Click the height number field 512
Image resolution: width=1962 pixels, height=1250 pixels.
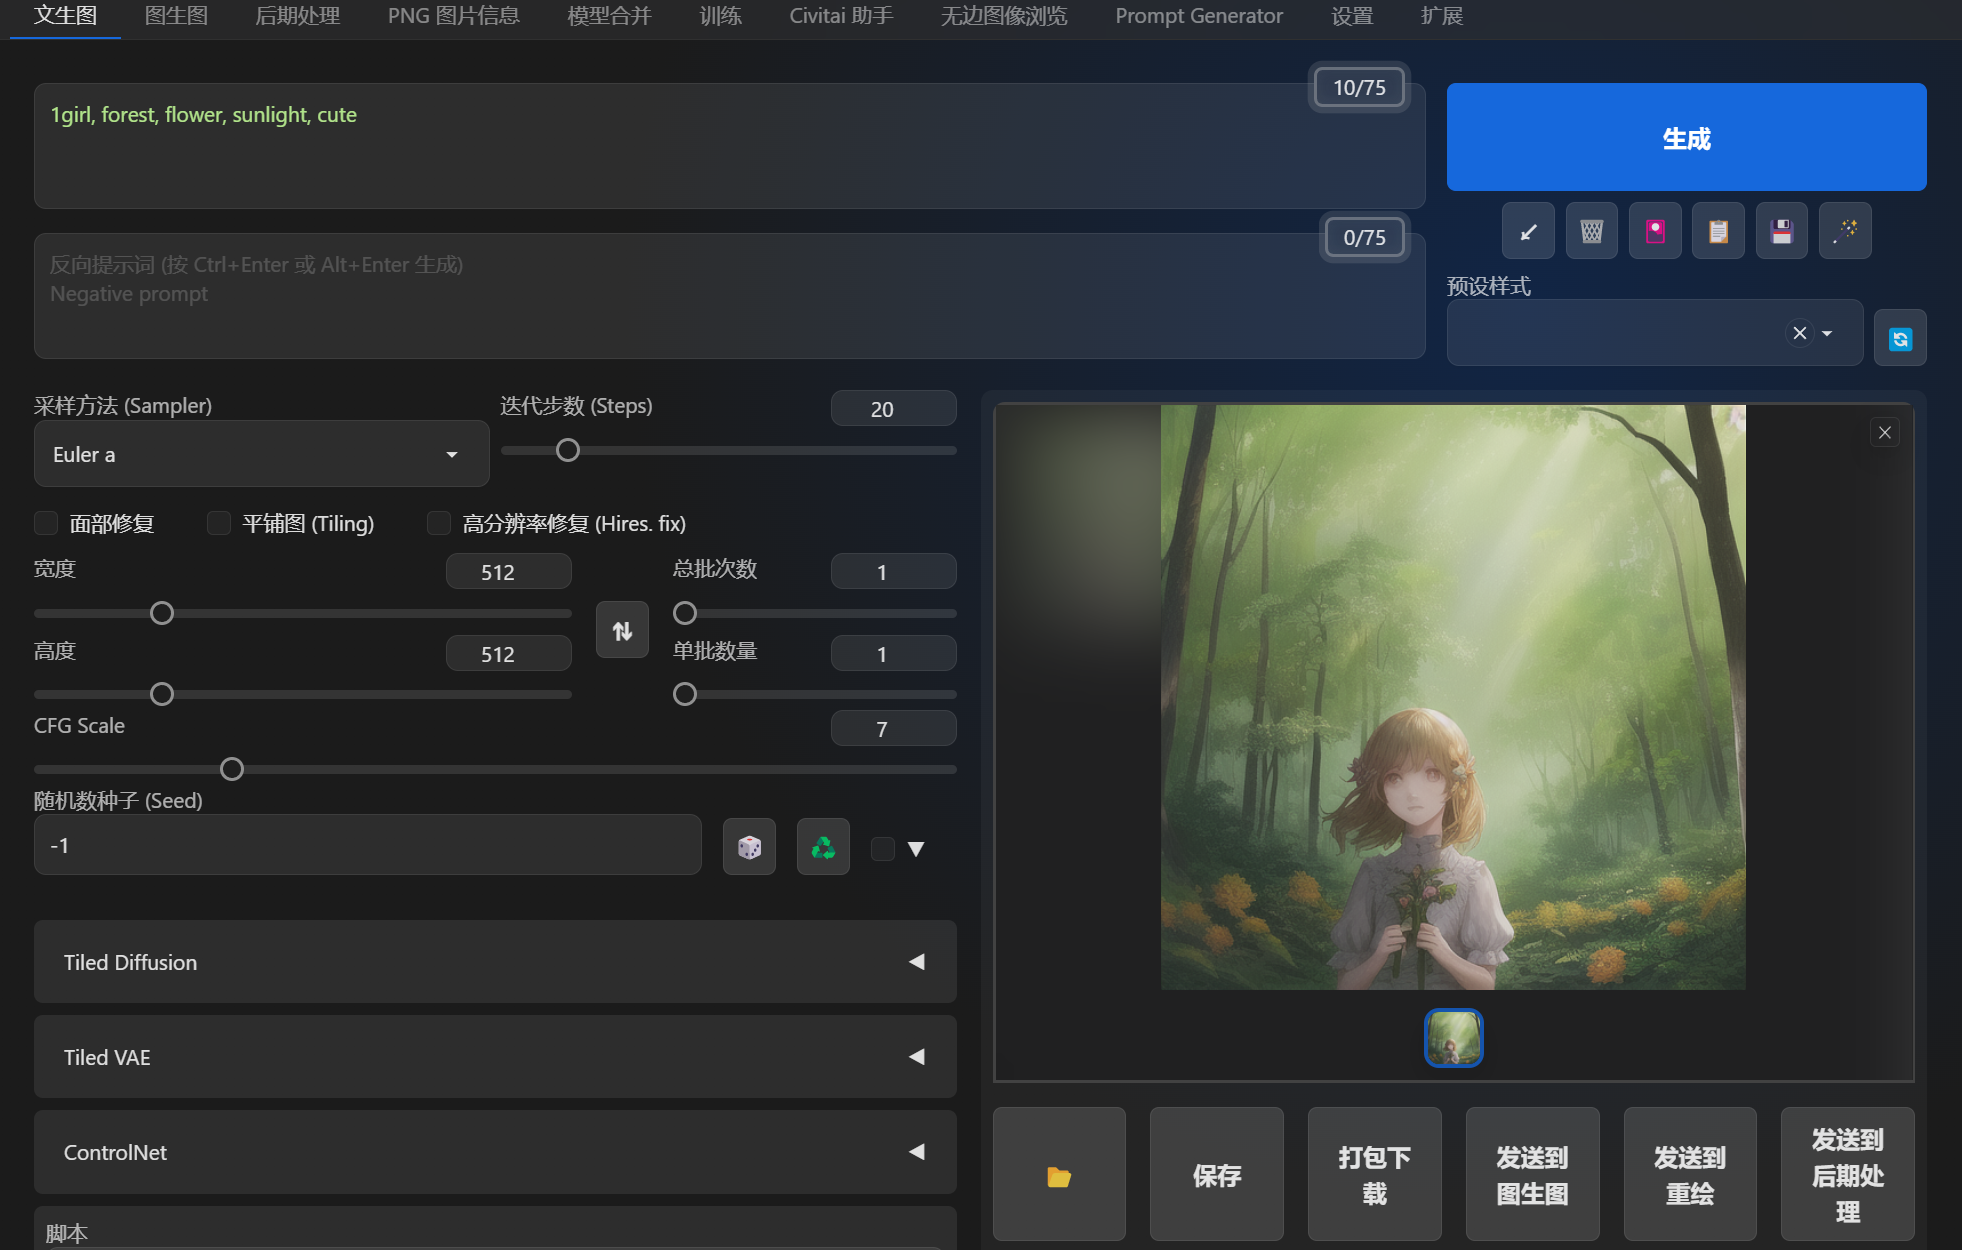(508, 654)
